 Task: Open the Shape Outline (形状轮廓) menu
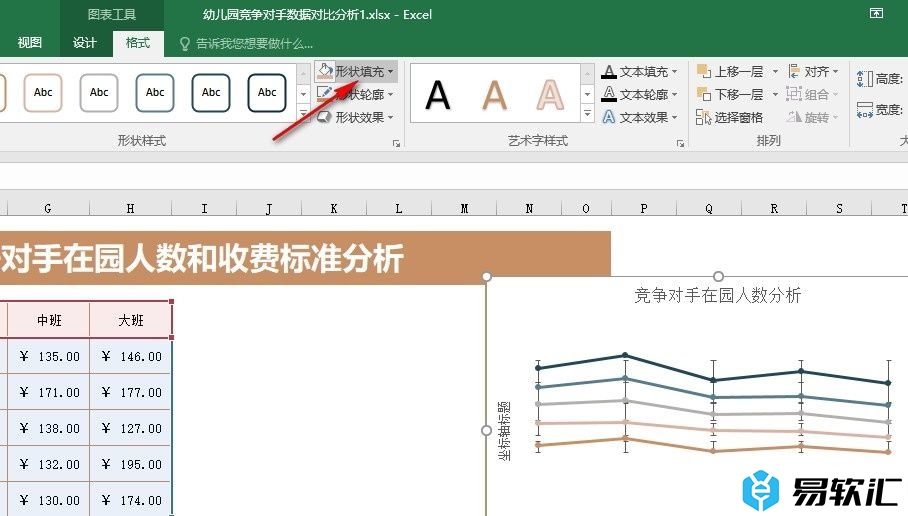point(356,94)
